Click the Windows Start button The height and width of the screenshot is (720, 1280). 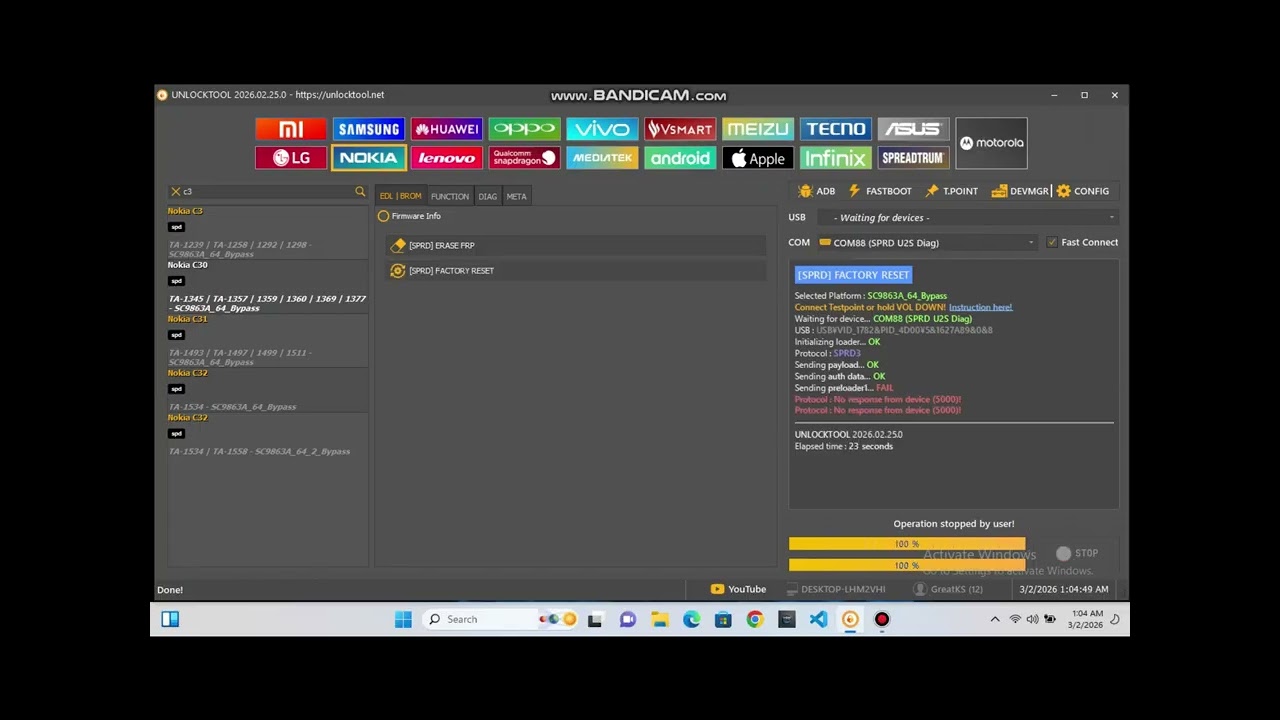click(403, 619)
